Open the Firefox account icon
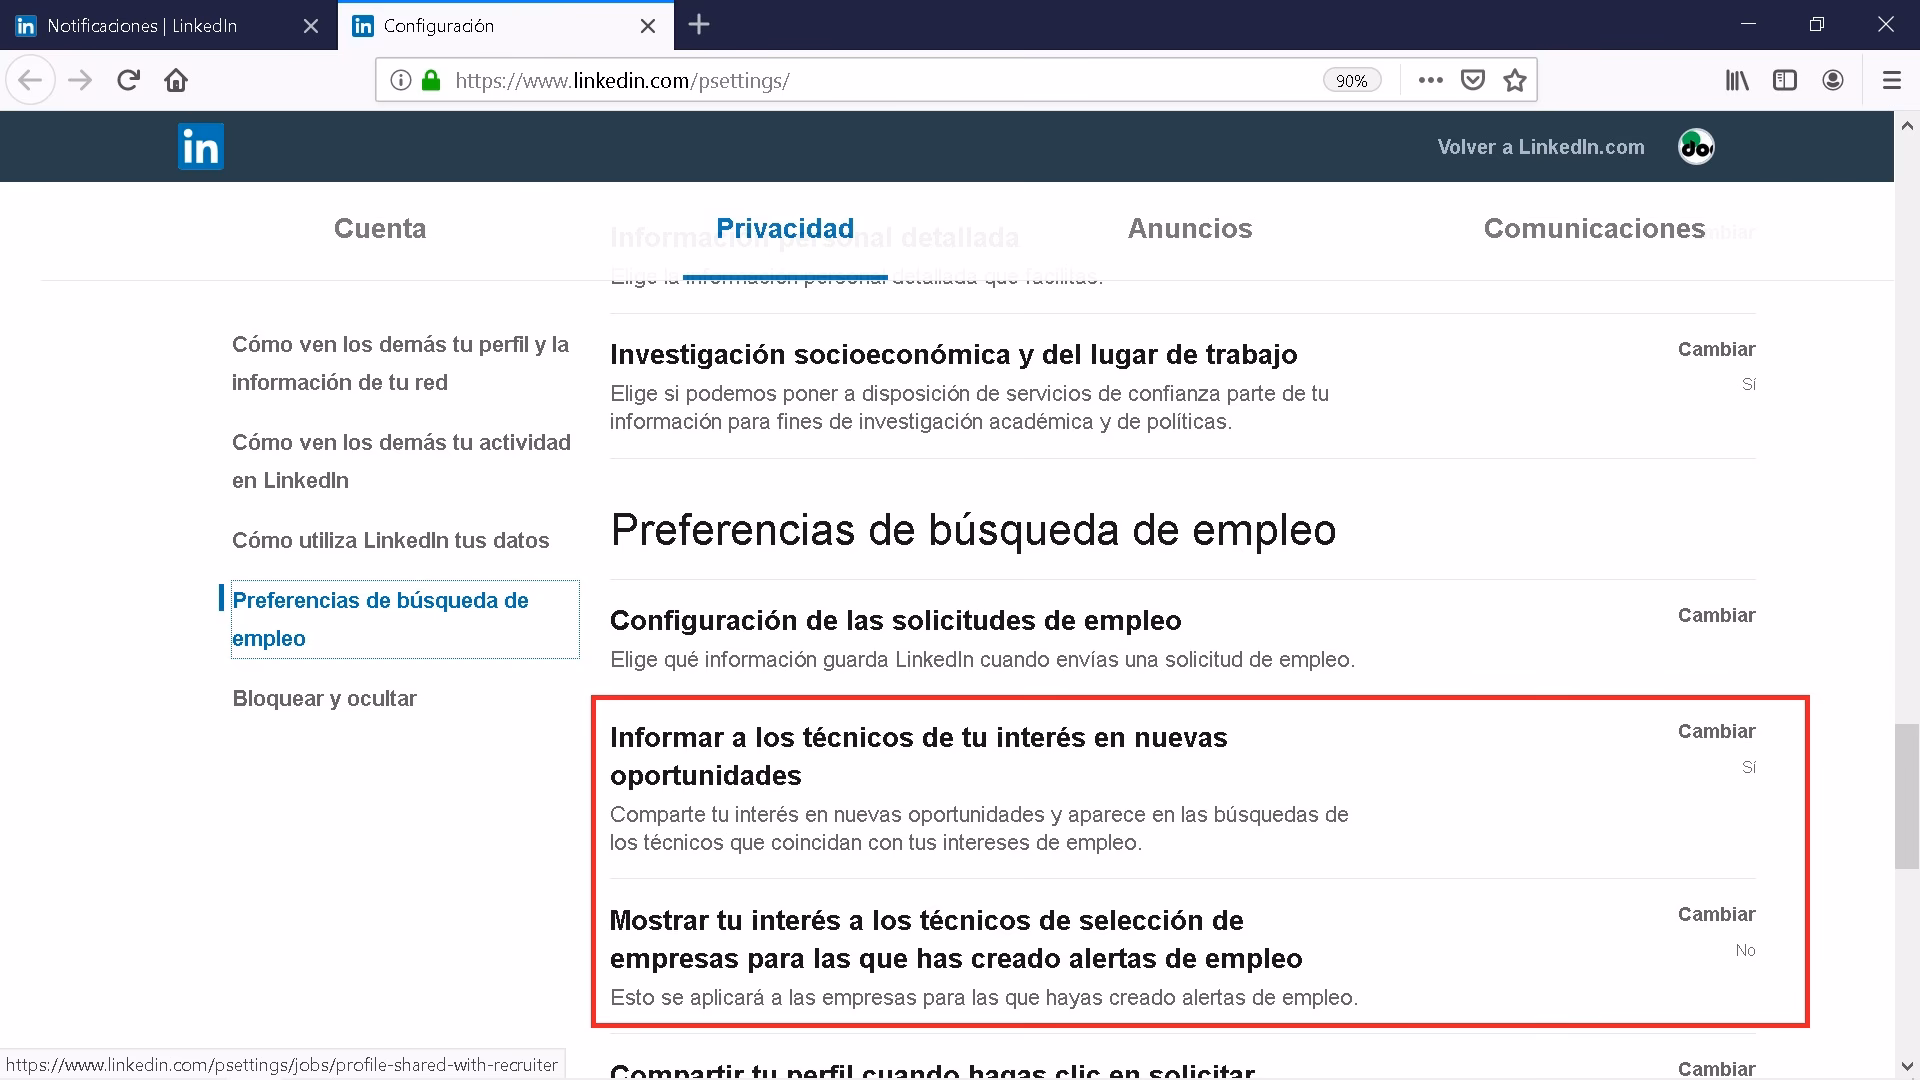This screenshot has height=1080, width=1920. click(1833, 80)
